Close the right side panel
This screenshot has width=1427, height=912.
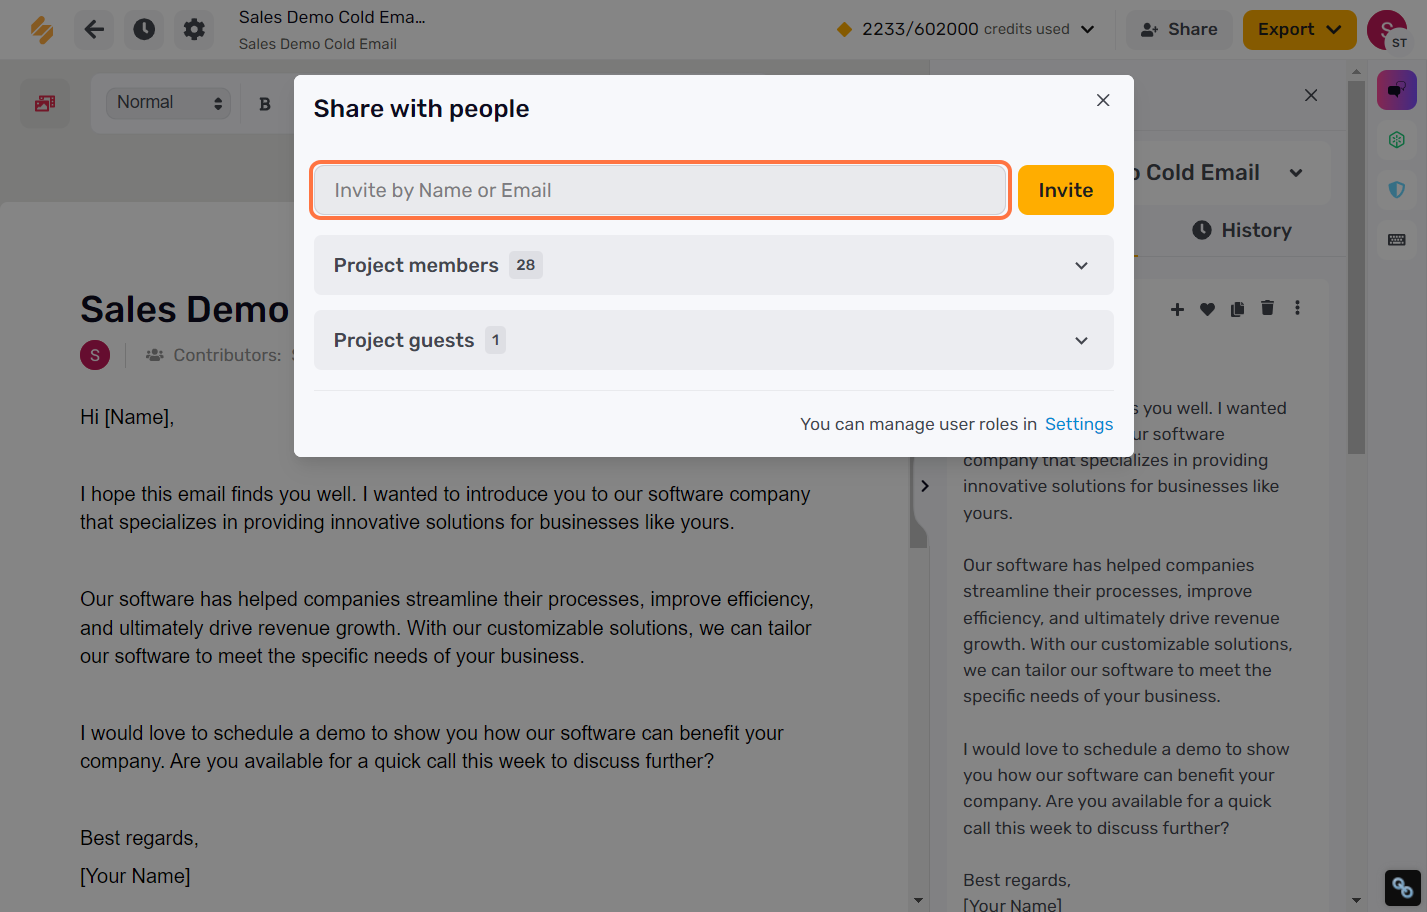click(x=1311, y=95)
